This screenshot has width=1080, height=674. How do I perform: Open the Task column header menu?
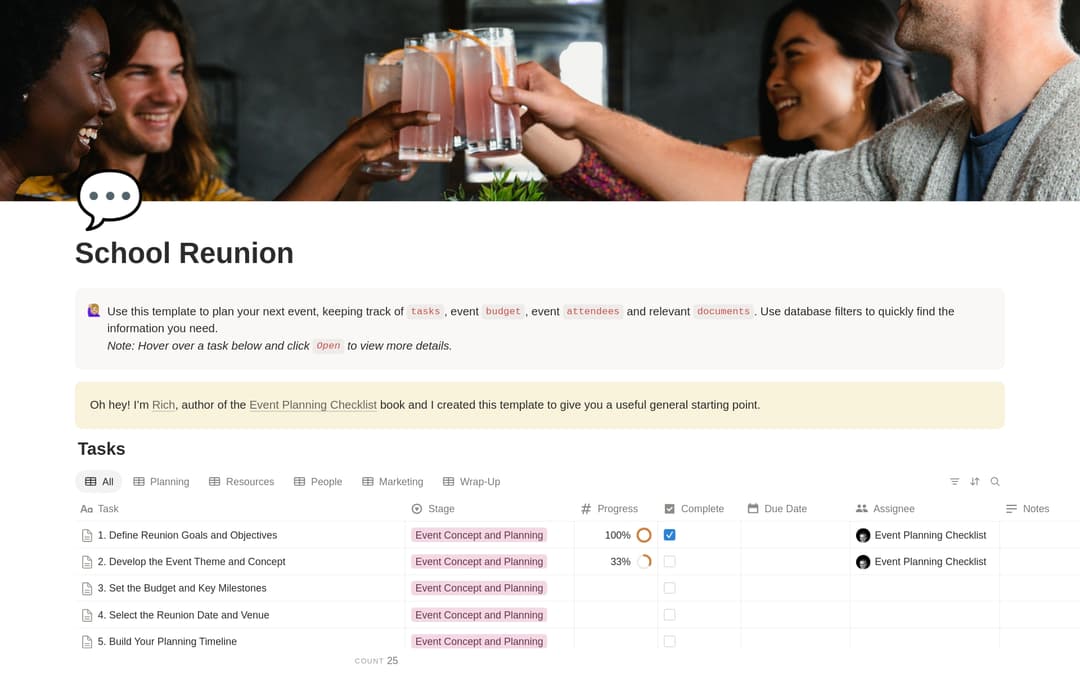coord(100,509)
